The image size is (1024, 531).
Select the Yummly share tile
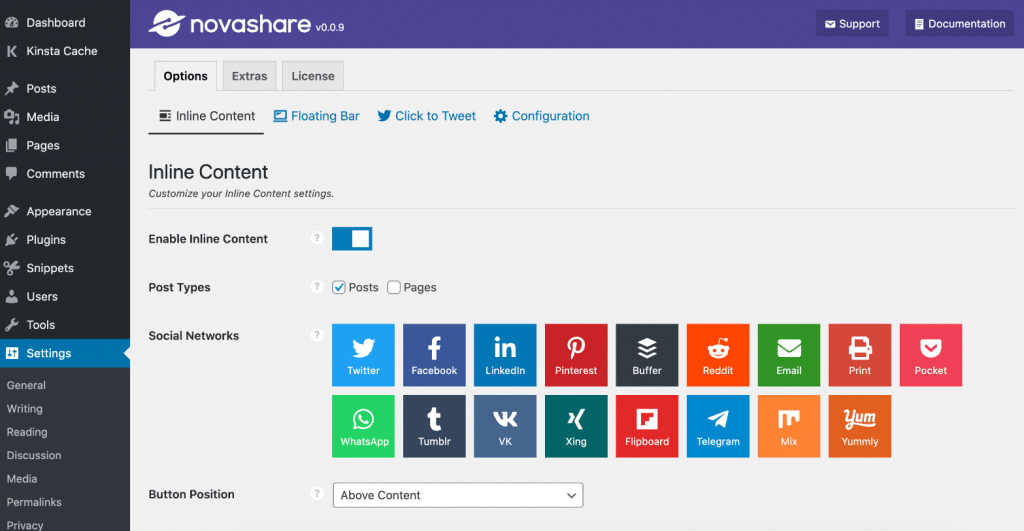click(859, 426)
